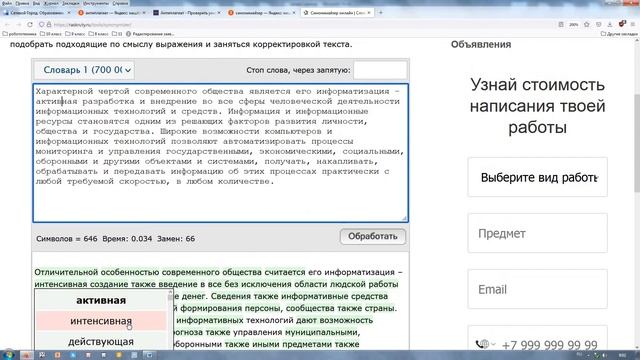Click the Предмет input field

(538, 233)
